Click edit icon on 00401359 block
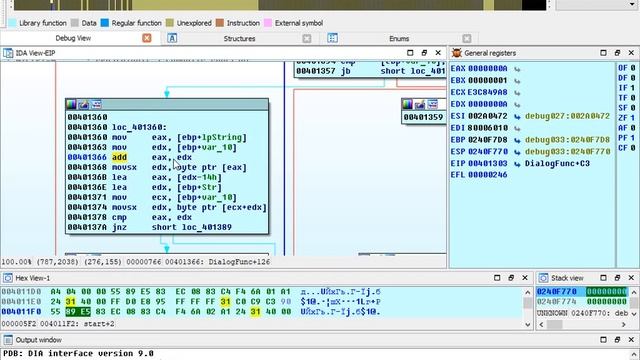Image resolution: width=640 pixels, height=360 pixels. coord(420,104)
